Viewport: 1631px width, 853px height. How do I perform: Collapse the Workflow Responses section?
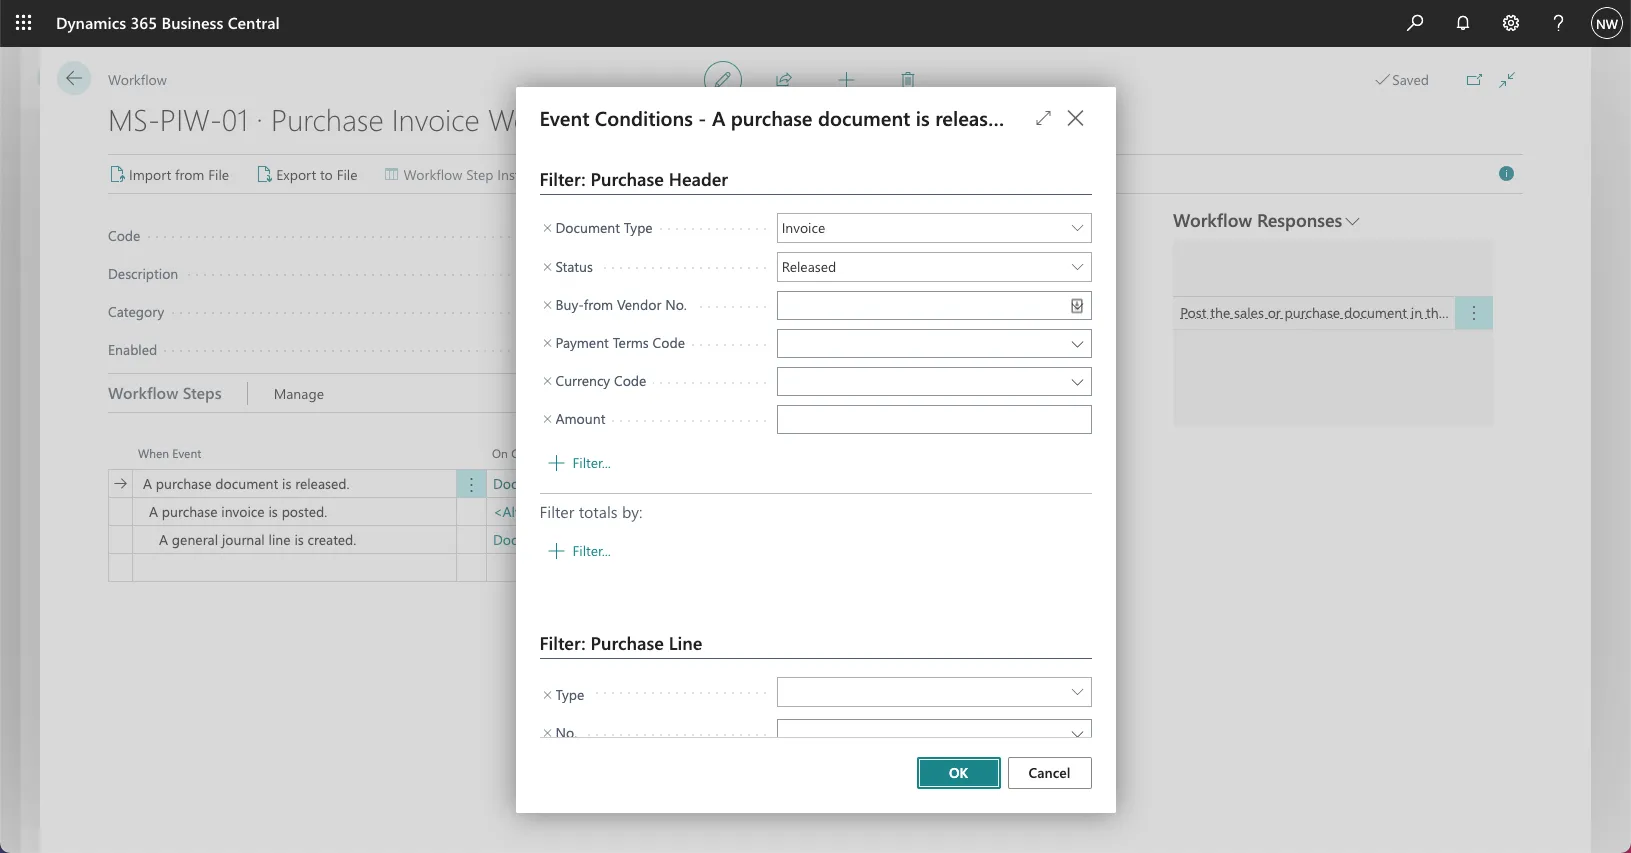click(x=1266, y=221)
